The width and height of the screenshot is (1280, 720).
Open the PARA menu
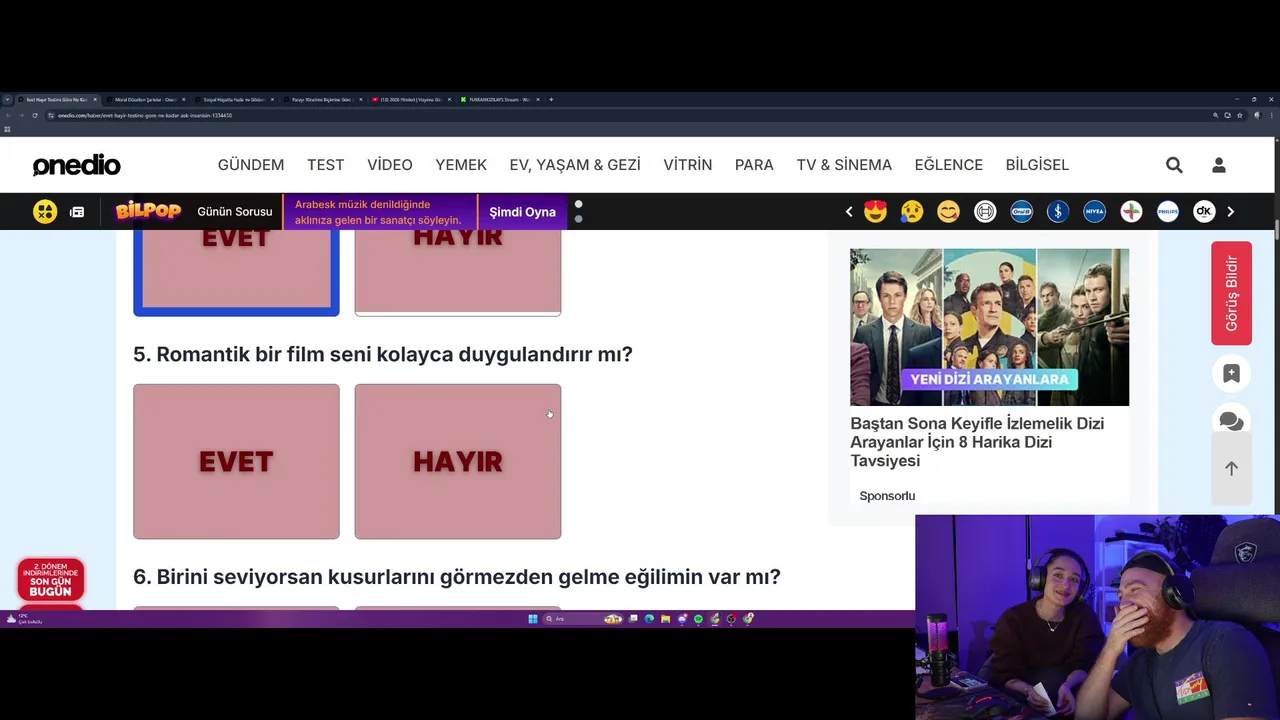click(x=754, y=165)
